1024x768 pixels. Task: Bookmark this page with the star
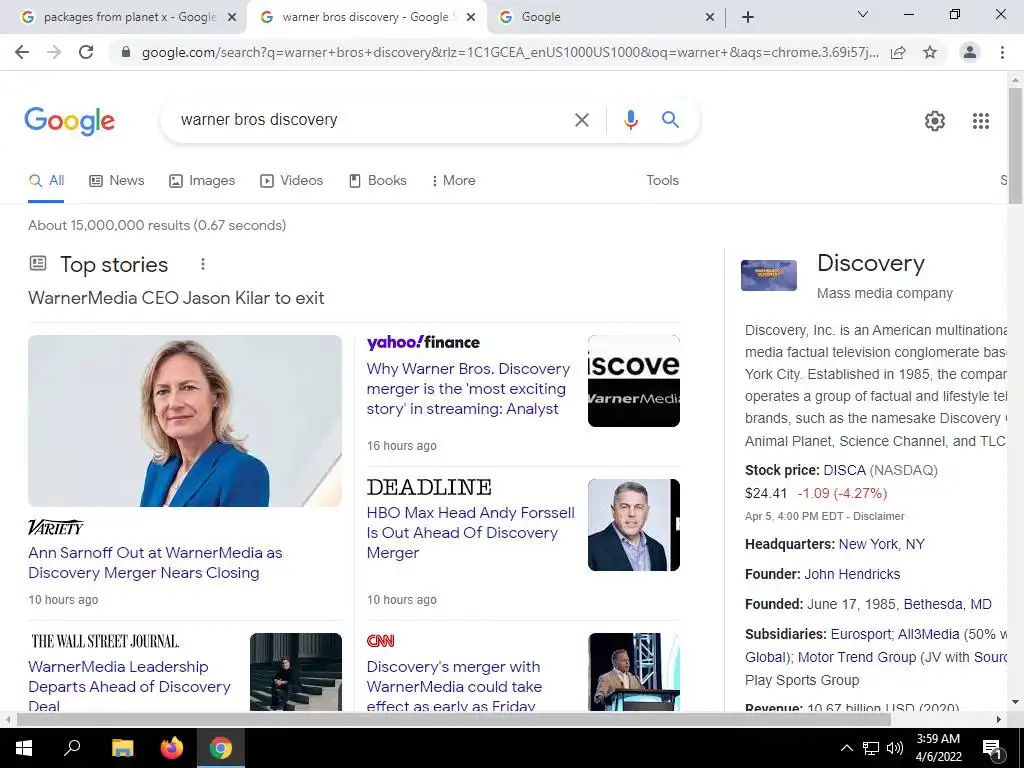click(x=930, y=52)
